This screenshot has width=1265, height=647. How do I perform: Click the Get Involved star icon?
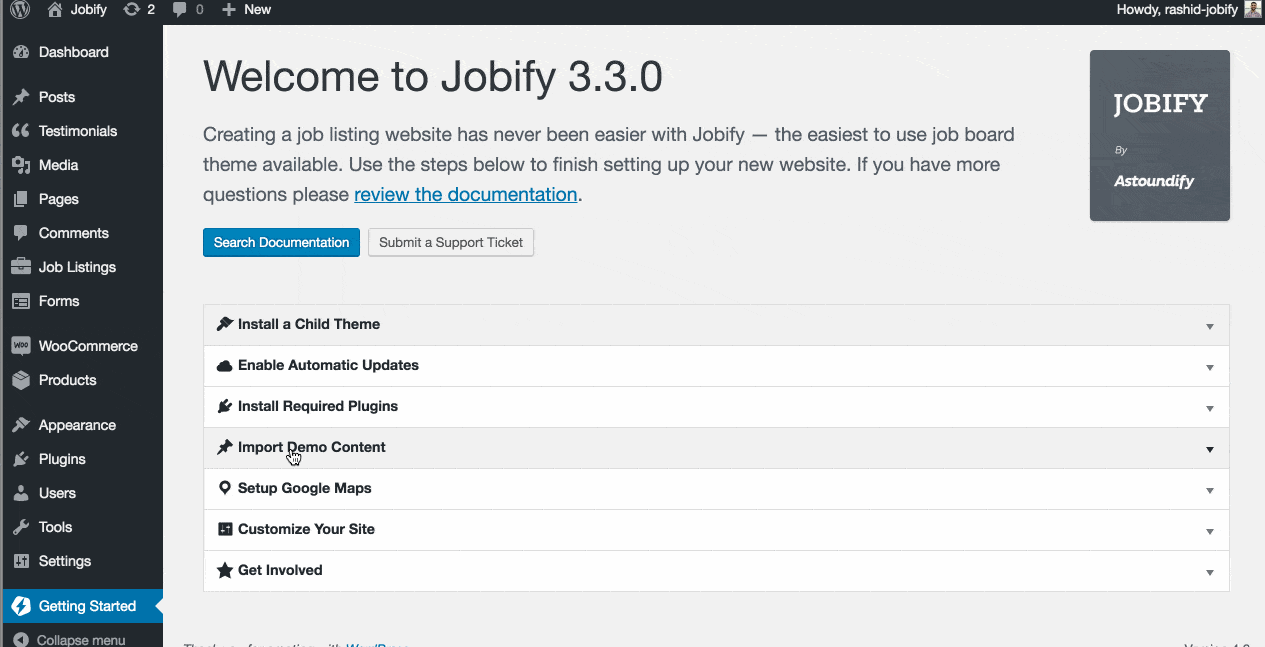click(225, 570)
